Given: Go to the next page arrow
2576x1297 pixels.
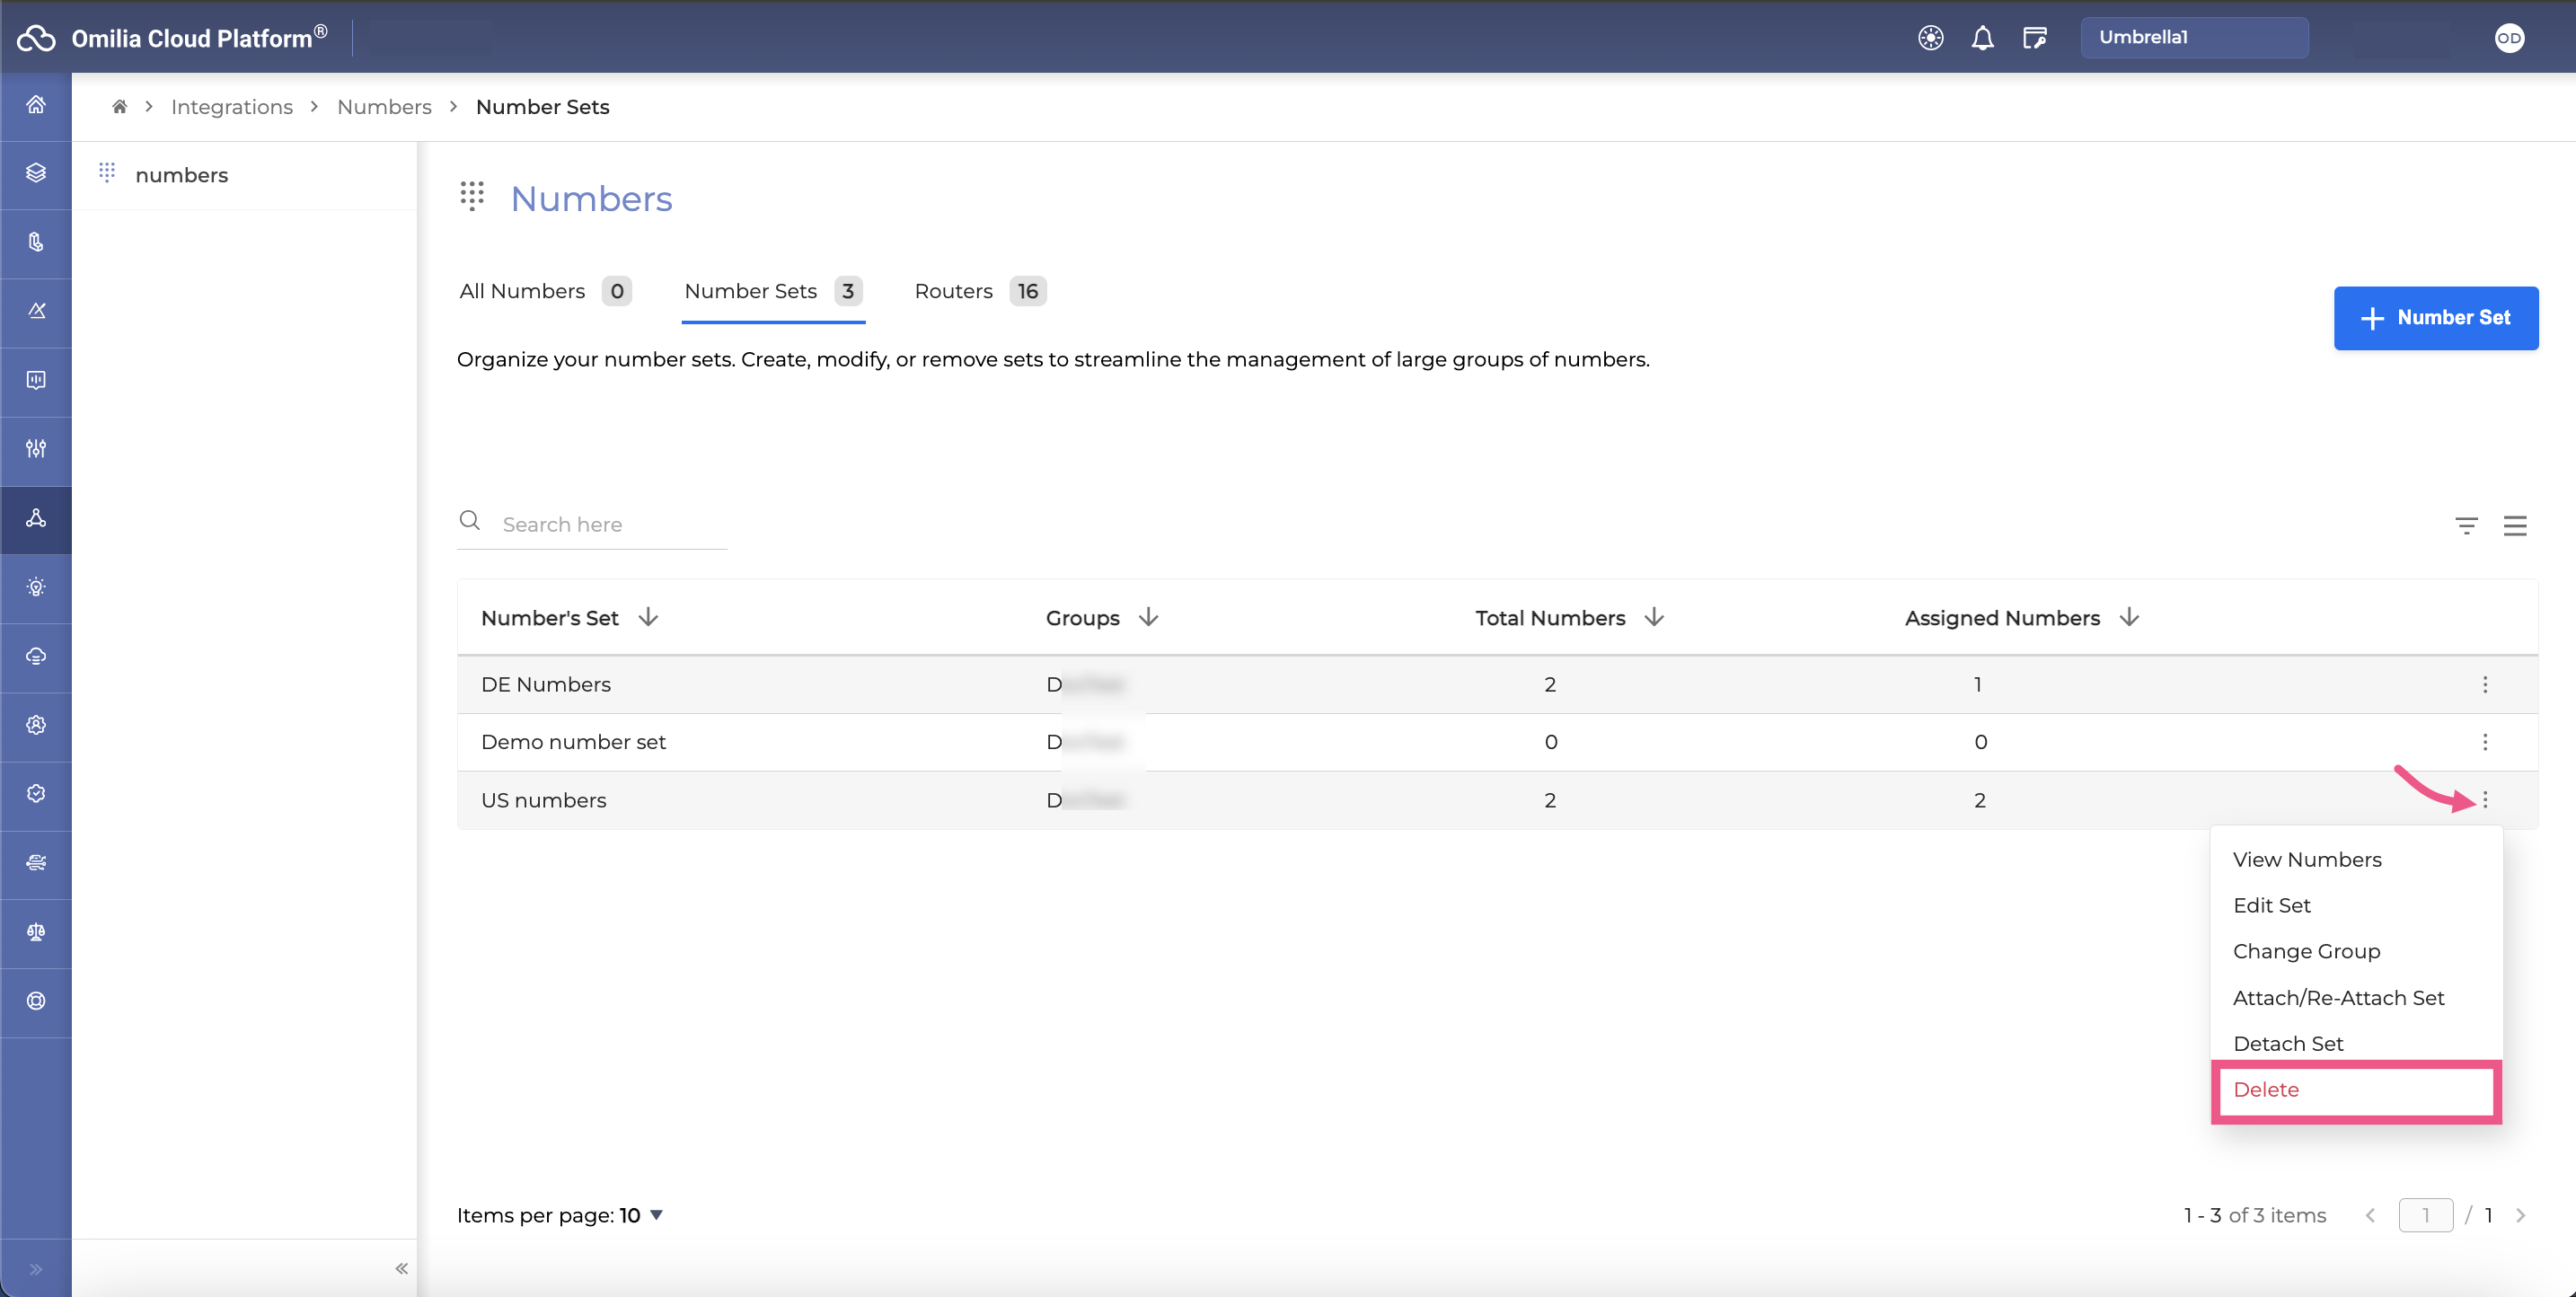Looking at the screenshot, I should [x=2520, y=1215].
